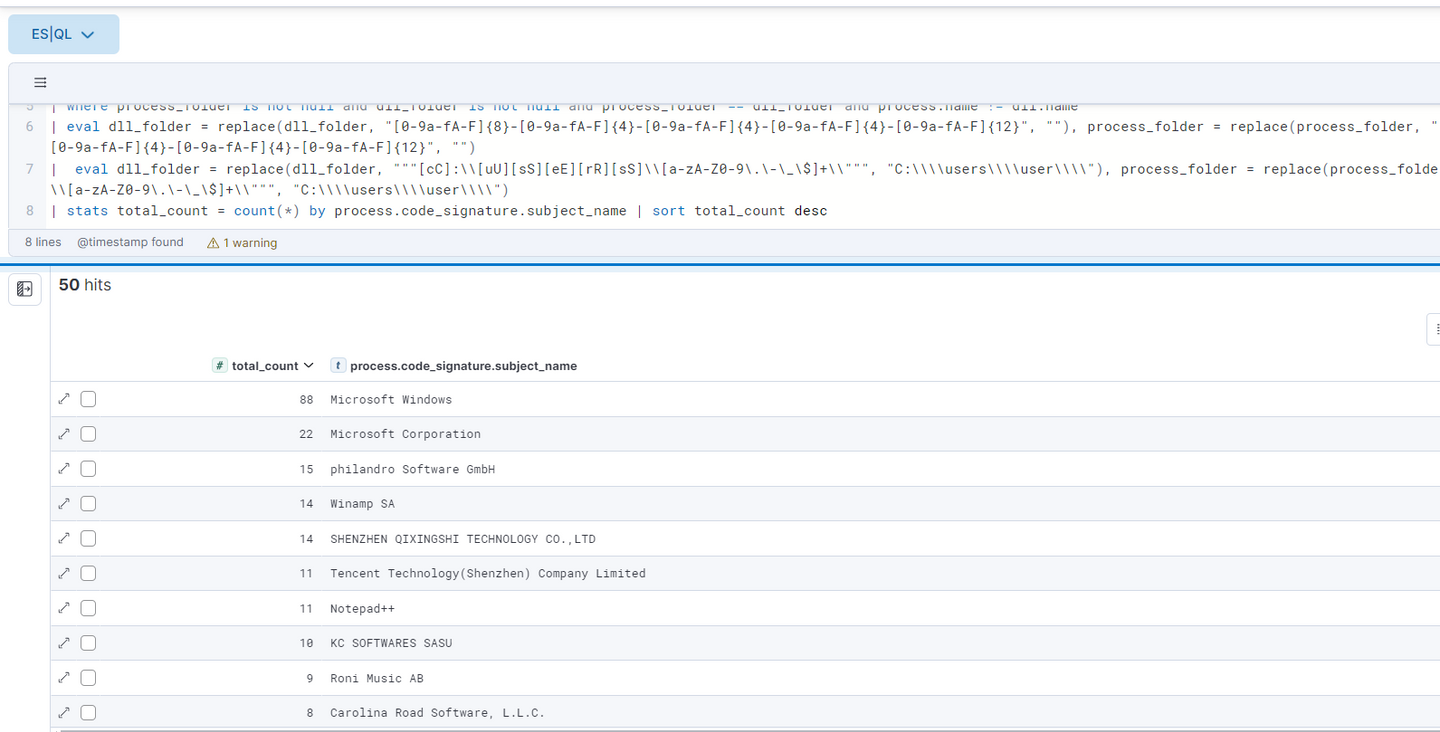This screenshot has height=732, width=1440.
Task: Open the total_count column sort chevron
Action: [309, 366]
